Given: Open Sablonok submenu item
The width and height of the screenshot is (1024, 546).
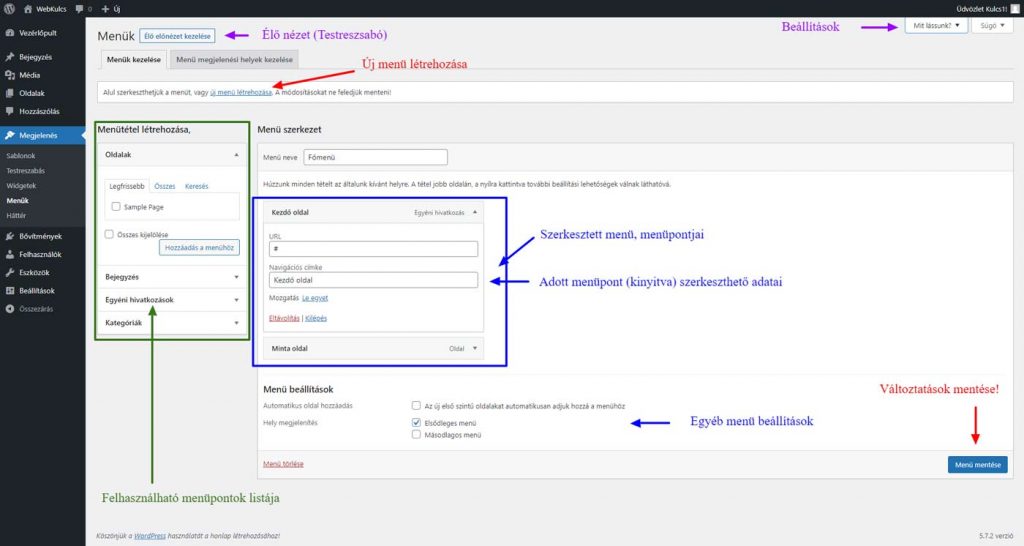Looking at the screenshot, I should tap(21, 155).
